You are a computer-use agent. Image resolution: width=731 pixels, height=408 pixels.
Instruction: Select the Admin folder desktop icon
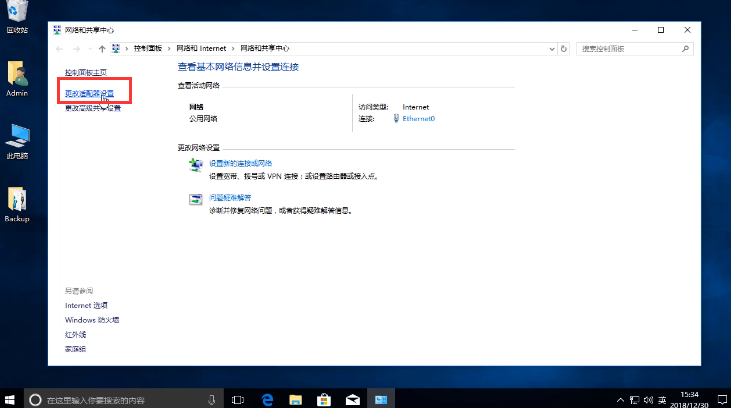click(x=17, y=79)
